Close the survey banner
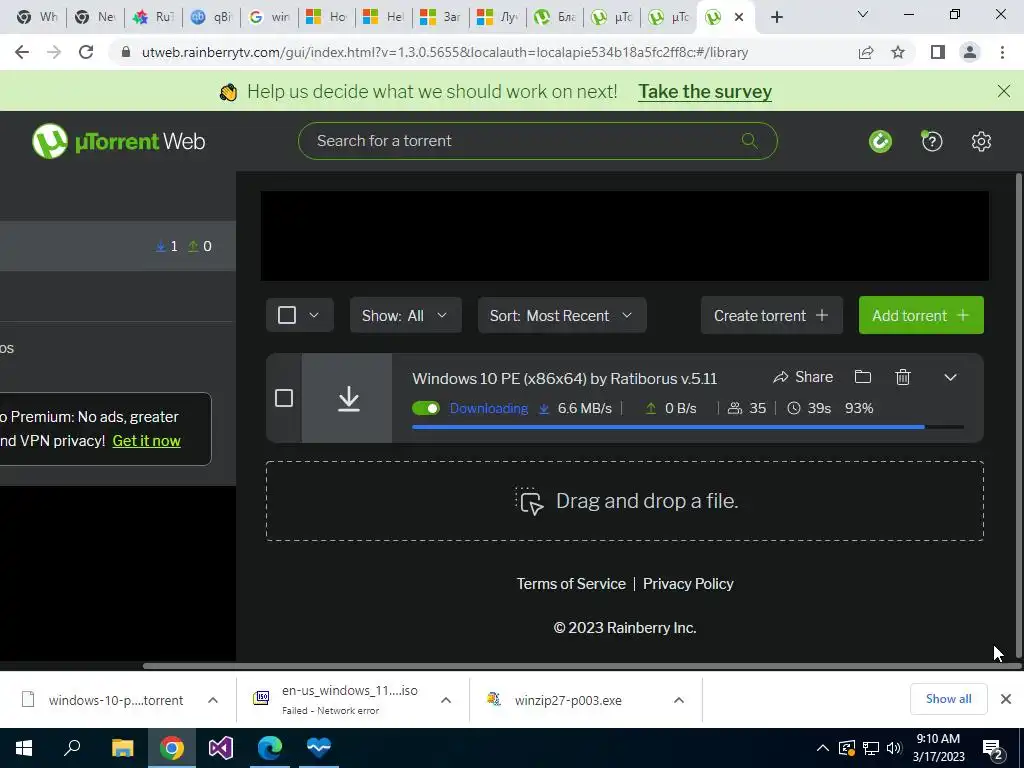This screenshot has width=1024, height=768. [x=1004, y=91]
